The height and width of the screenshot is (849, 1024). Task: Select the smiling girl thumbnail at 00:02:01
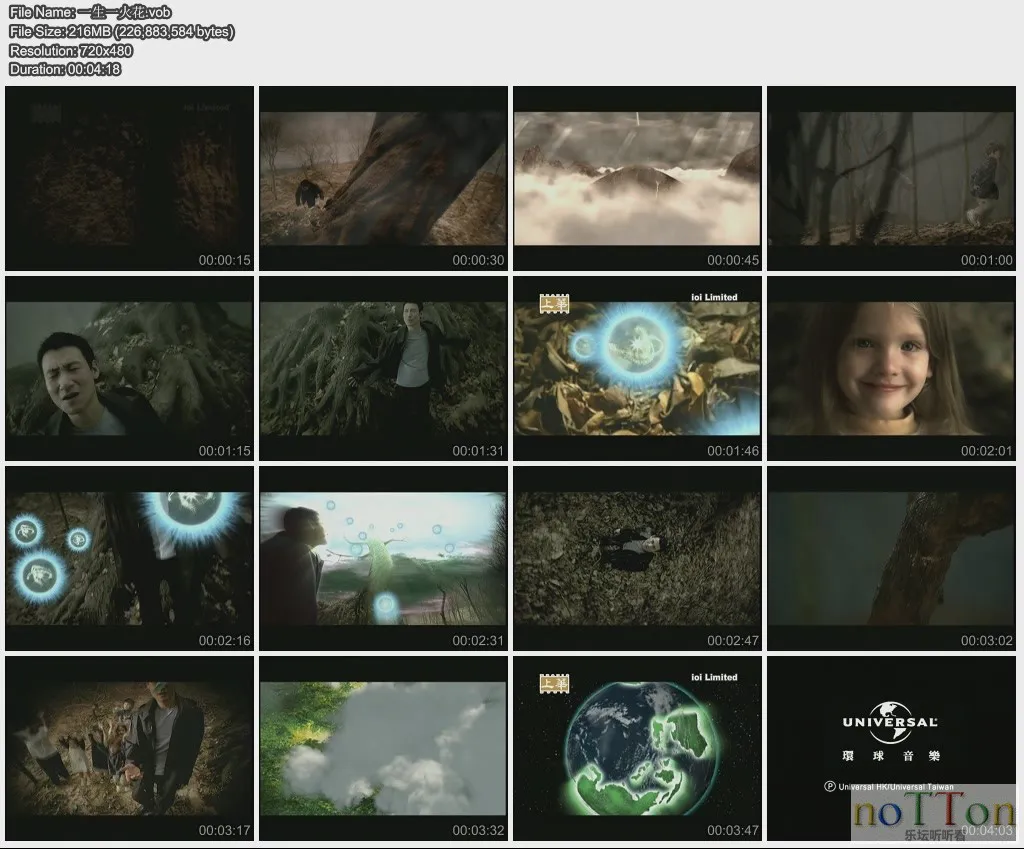pyautogui.click(x=891, y=368)
